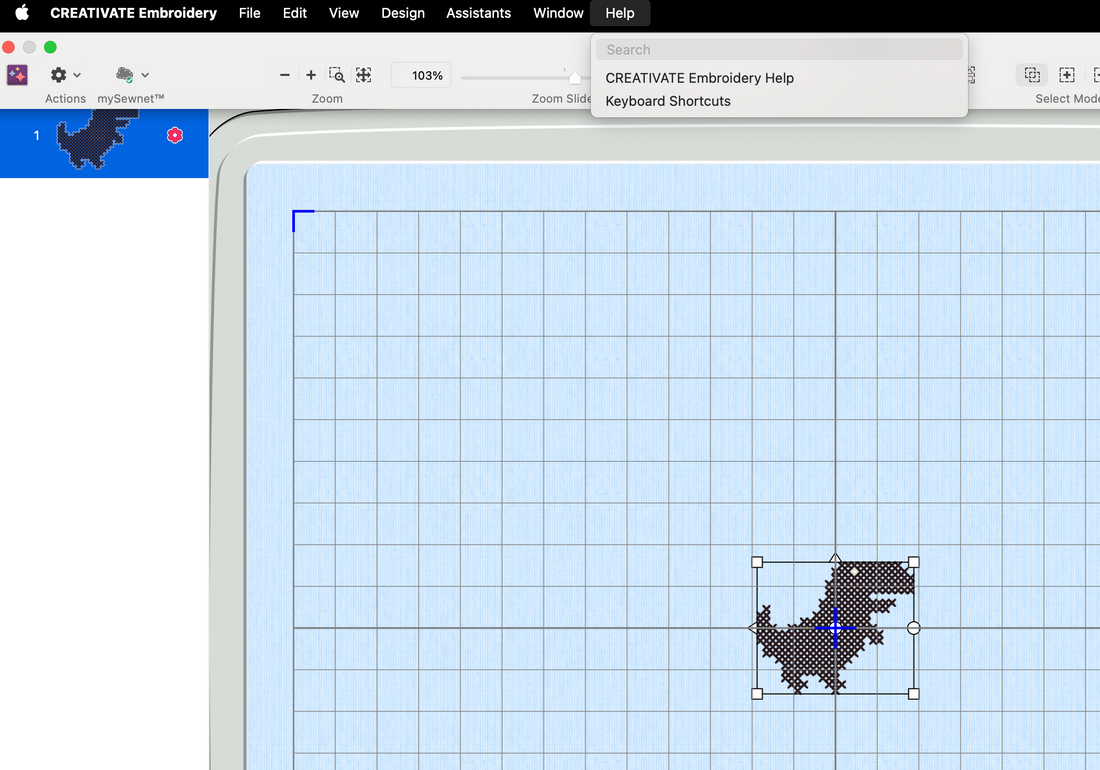
Task: Click the round rotate handle on selection
Action: [913, 628]
